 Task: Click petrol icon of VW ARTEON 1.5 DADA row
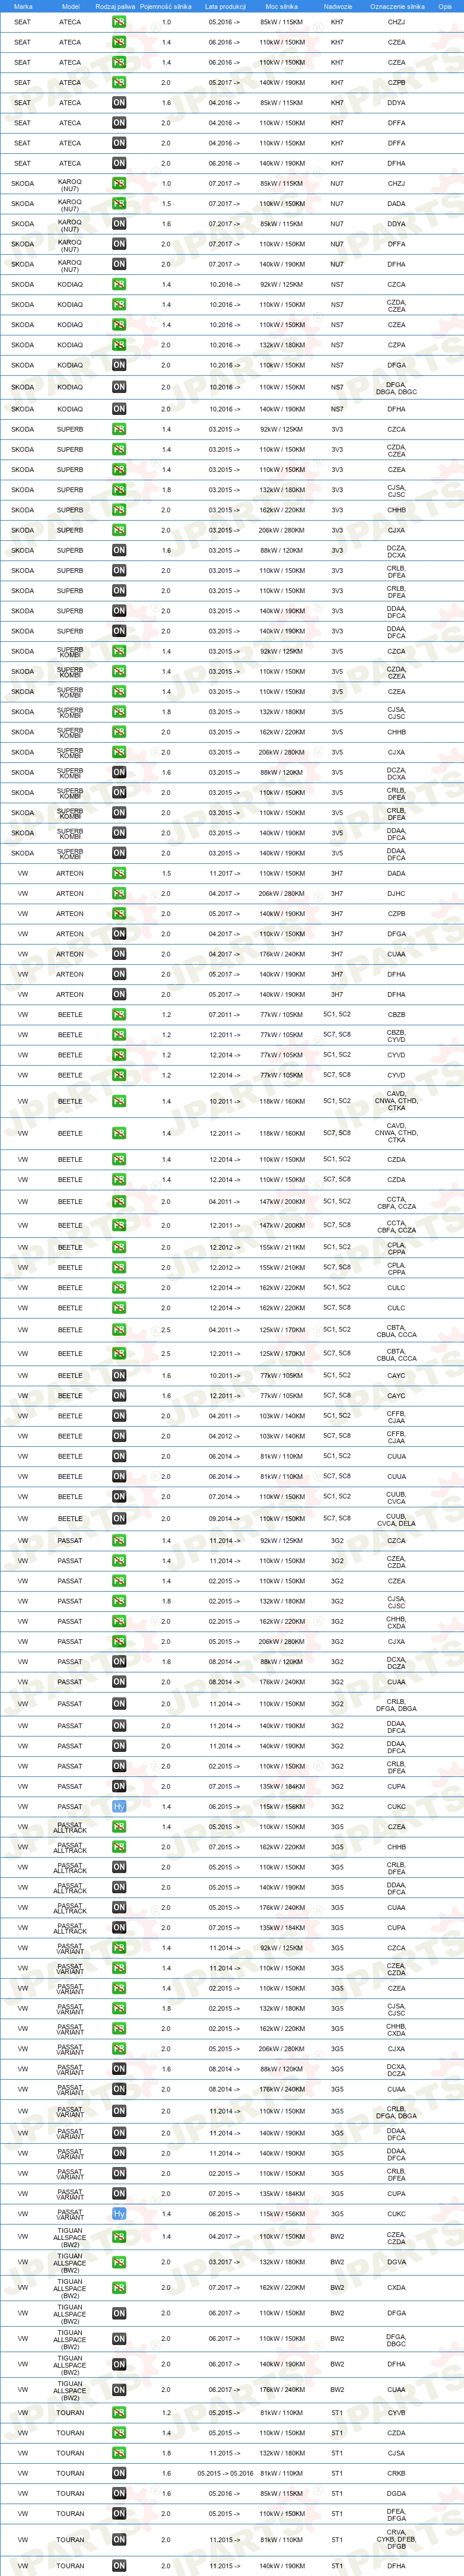click(119, 873)
